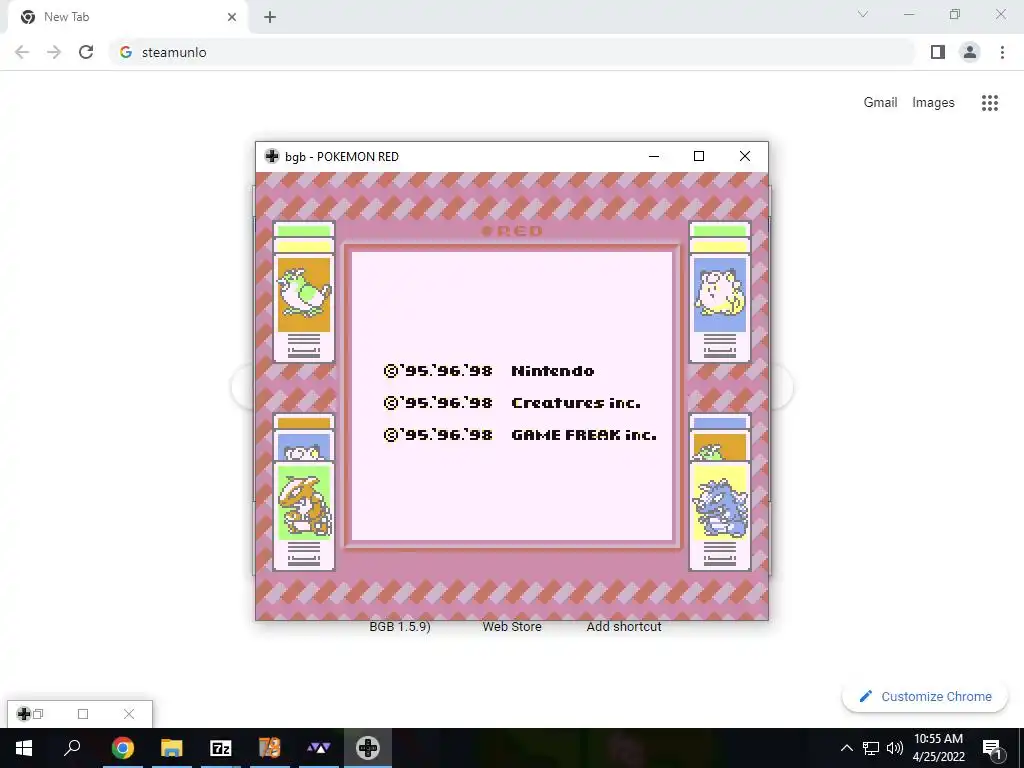The image size is (1024, 768).
Task: Maximize the bgb POKEMON RED window
Action: (699, 156)
